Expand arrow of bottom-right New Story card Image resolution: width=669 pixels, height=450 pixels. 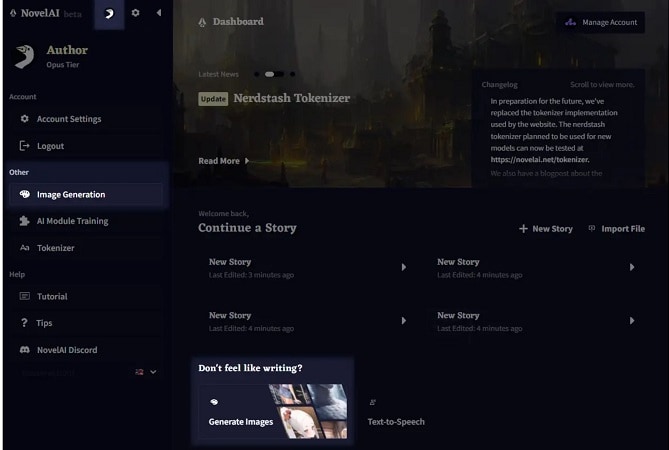tap(632, 321)
